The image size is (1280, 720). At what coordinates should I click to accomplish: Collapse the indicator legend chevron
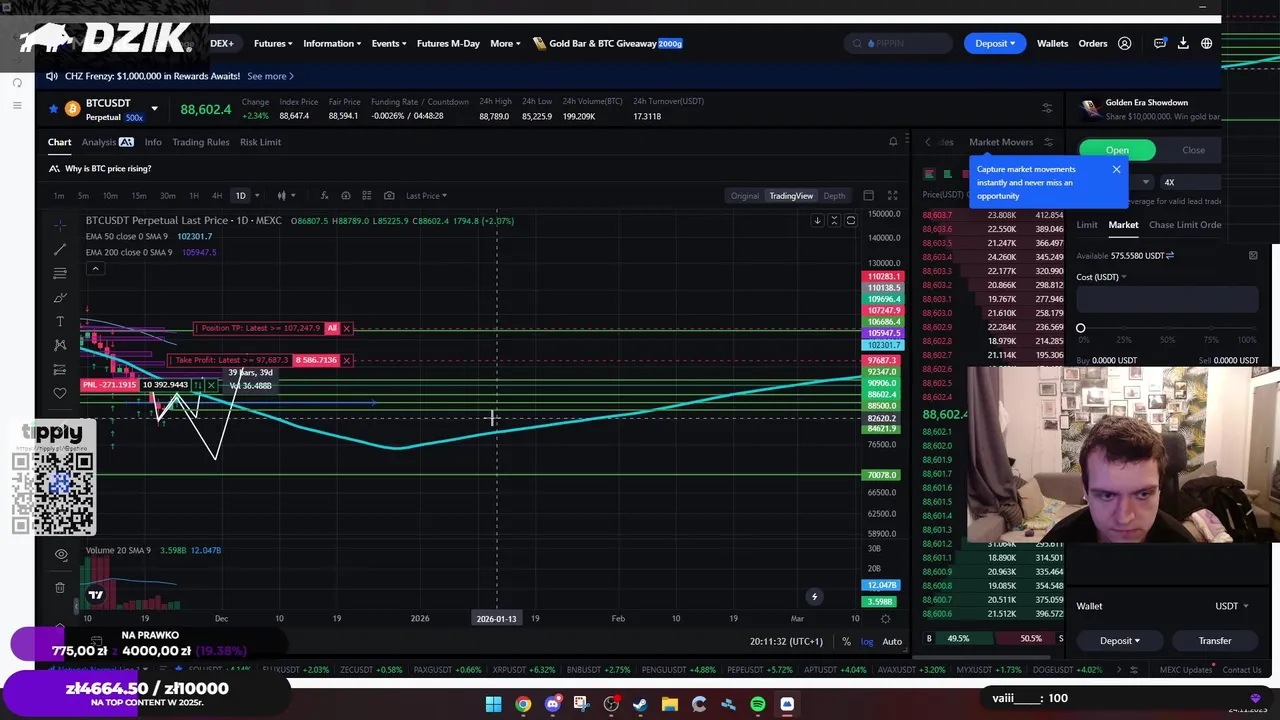(95, 268)
